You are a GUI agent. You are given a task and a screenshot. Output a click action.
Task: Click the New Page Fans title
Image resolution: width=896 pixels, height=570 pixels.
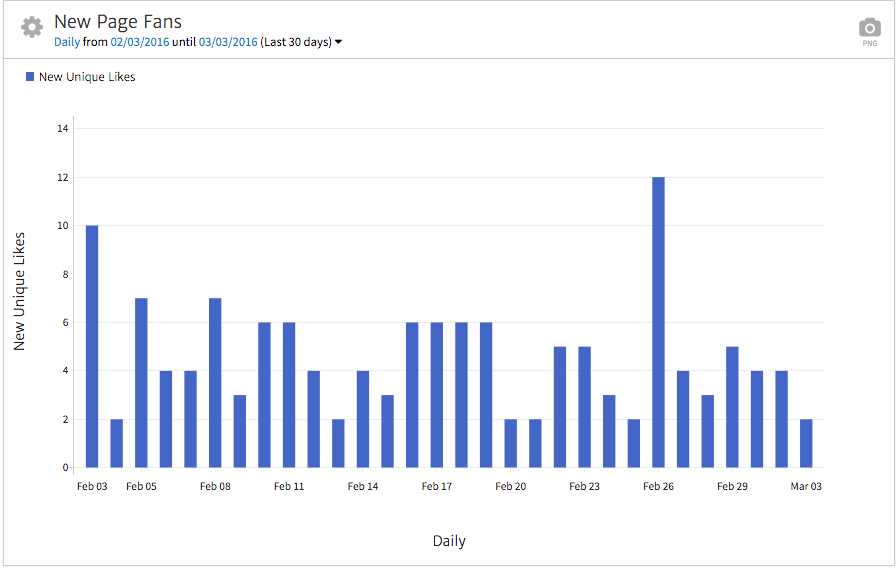coord(118,21)
